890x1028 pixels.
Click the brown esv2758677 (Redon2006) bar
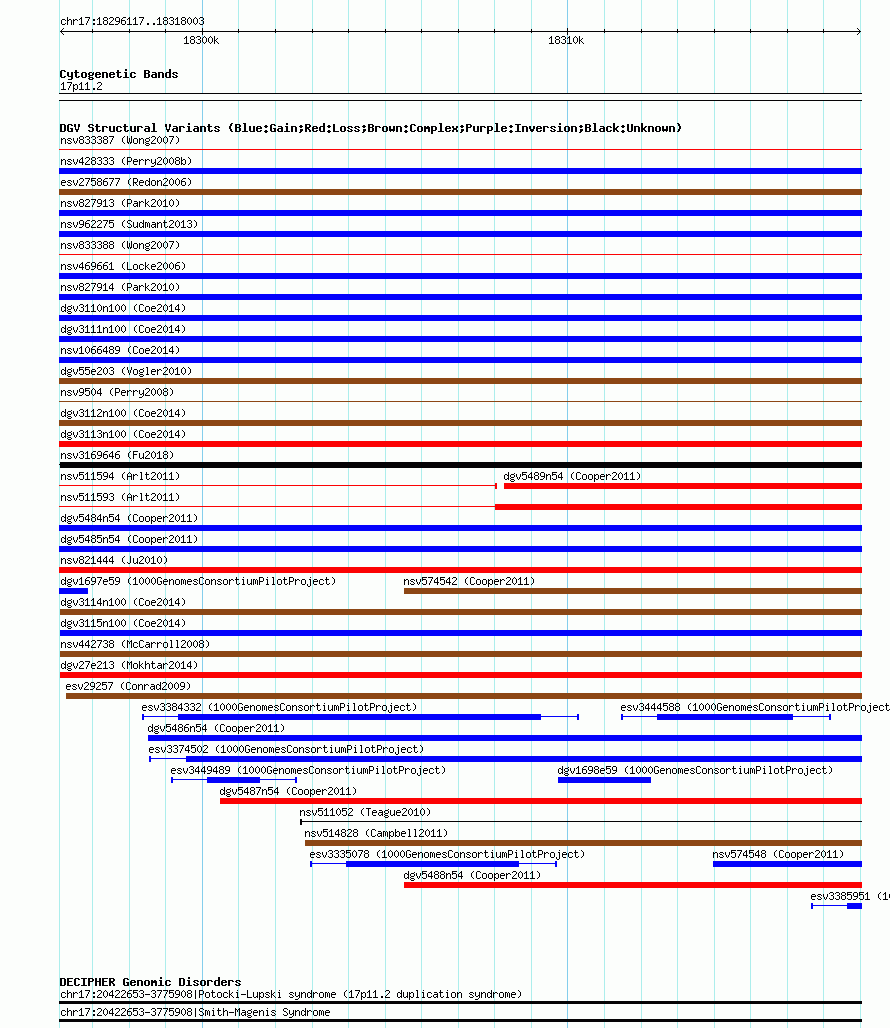[x=461, y=192]
